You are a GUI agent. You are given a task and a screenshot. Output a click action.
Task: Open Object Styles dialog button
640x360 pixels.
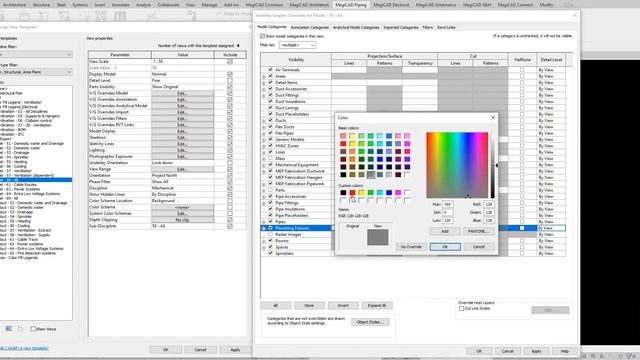pyautogui.click(x=370, y=322)
